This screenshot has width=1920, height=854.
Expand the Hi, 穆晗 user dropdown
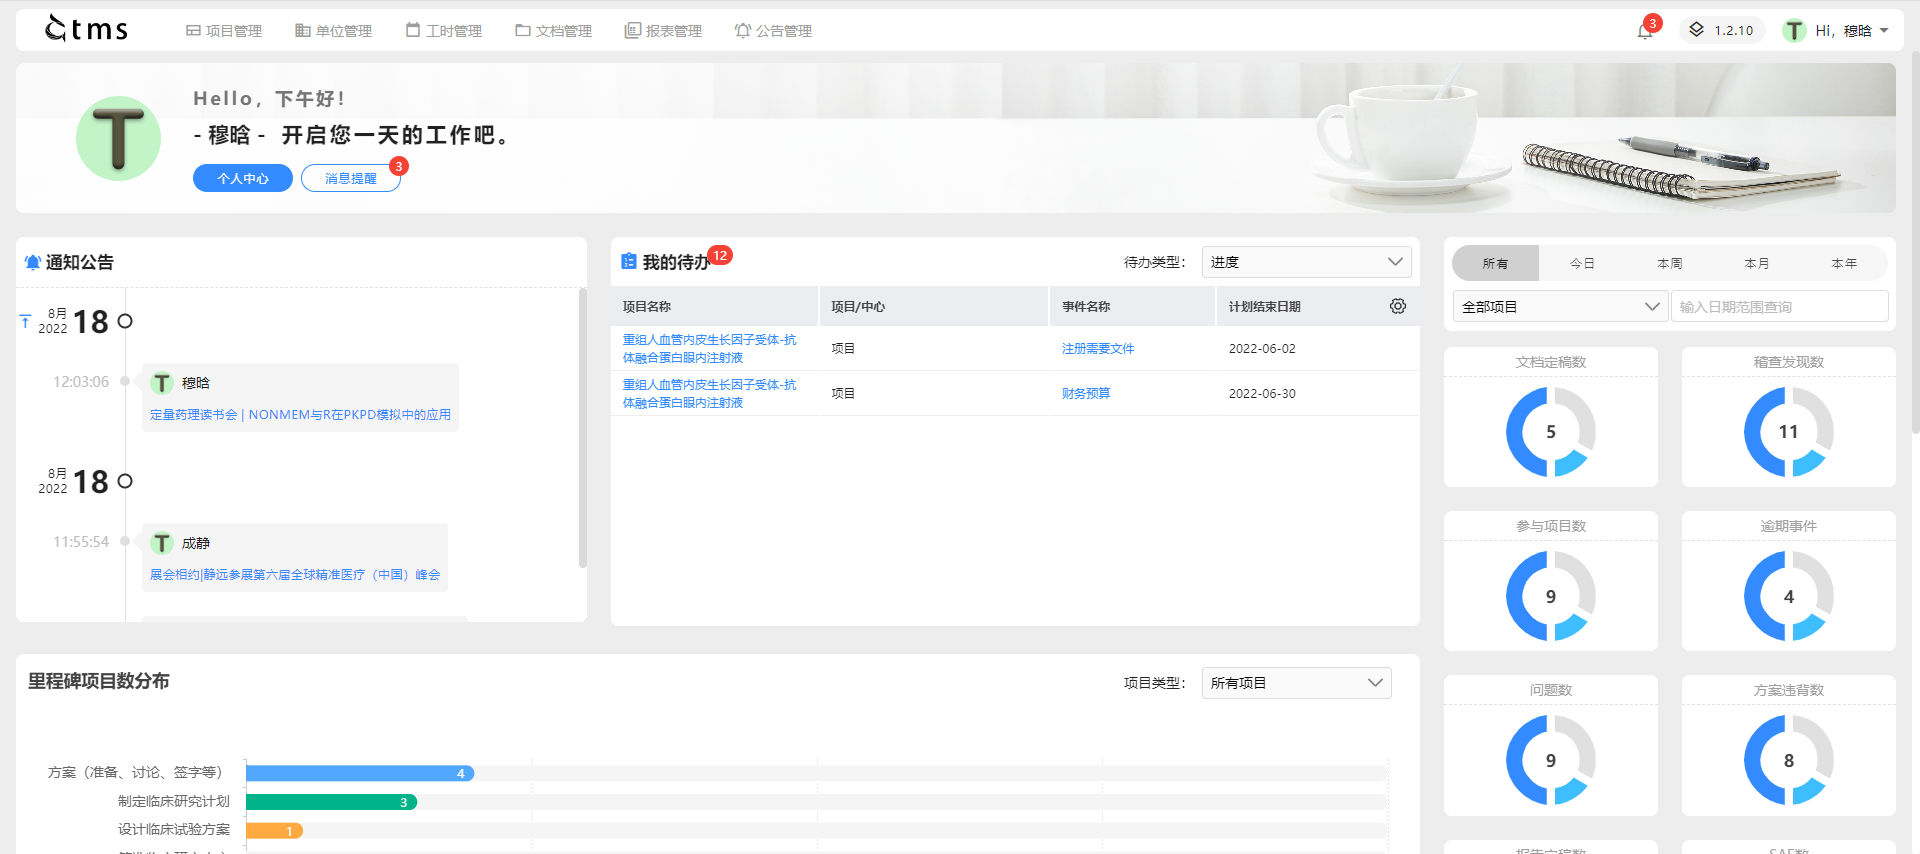tap(1852, 31)
